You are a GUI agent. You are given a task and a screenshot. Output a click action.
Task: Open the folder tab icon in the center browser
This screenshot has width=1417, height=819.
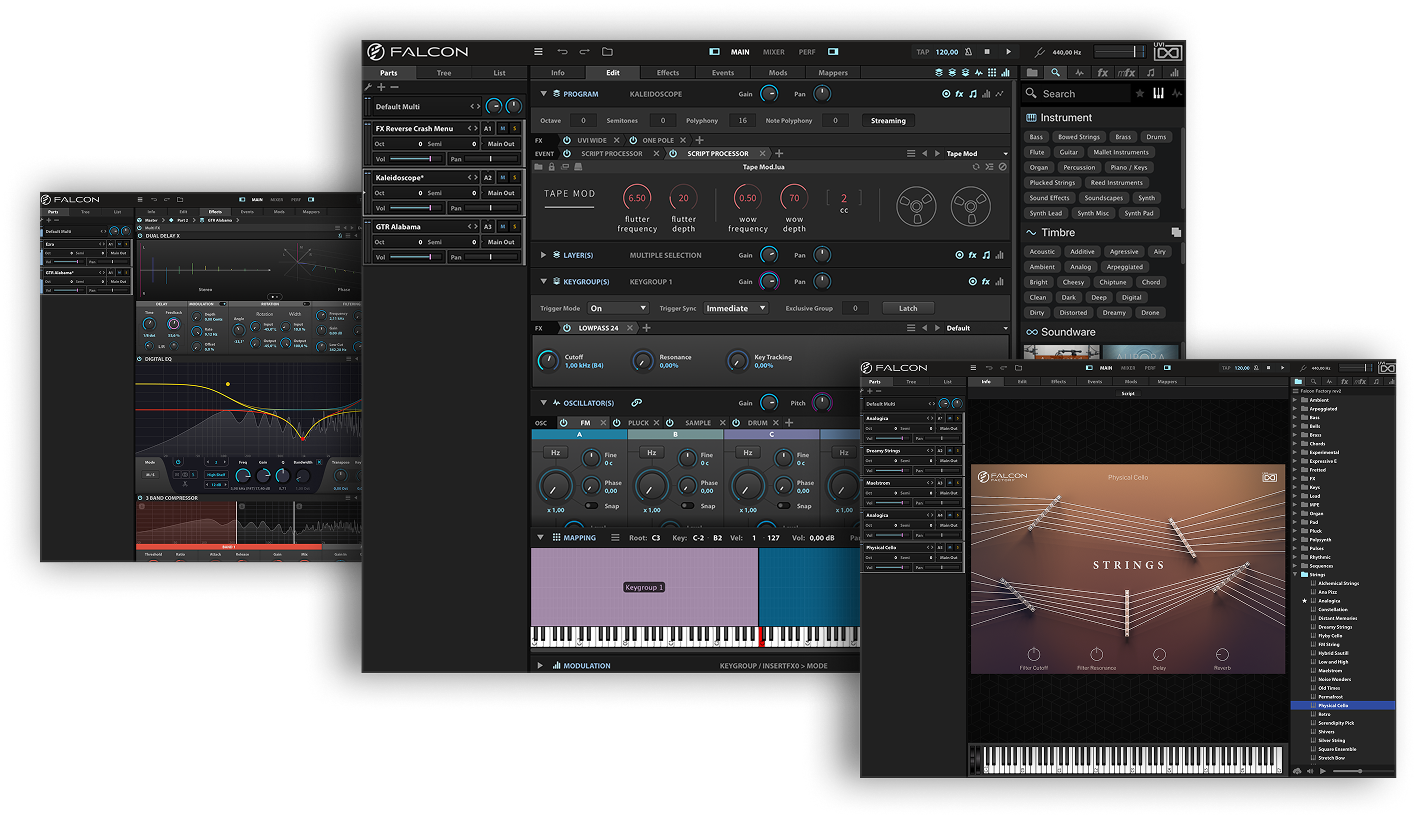point(1032,73)
